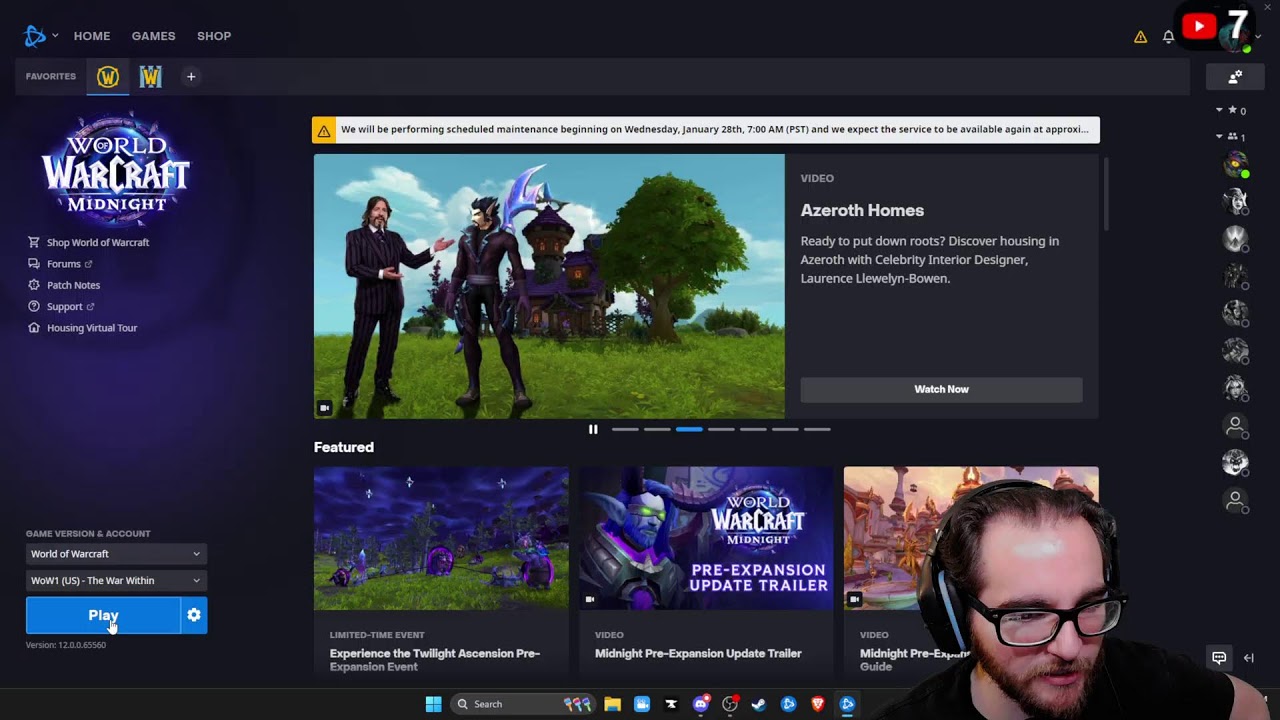Select the highlighted blue carousel indicator
The height and width of the screenshot is (720, 1280).
(689, 429)
